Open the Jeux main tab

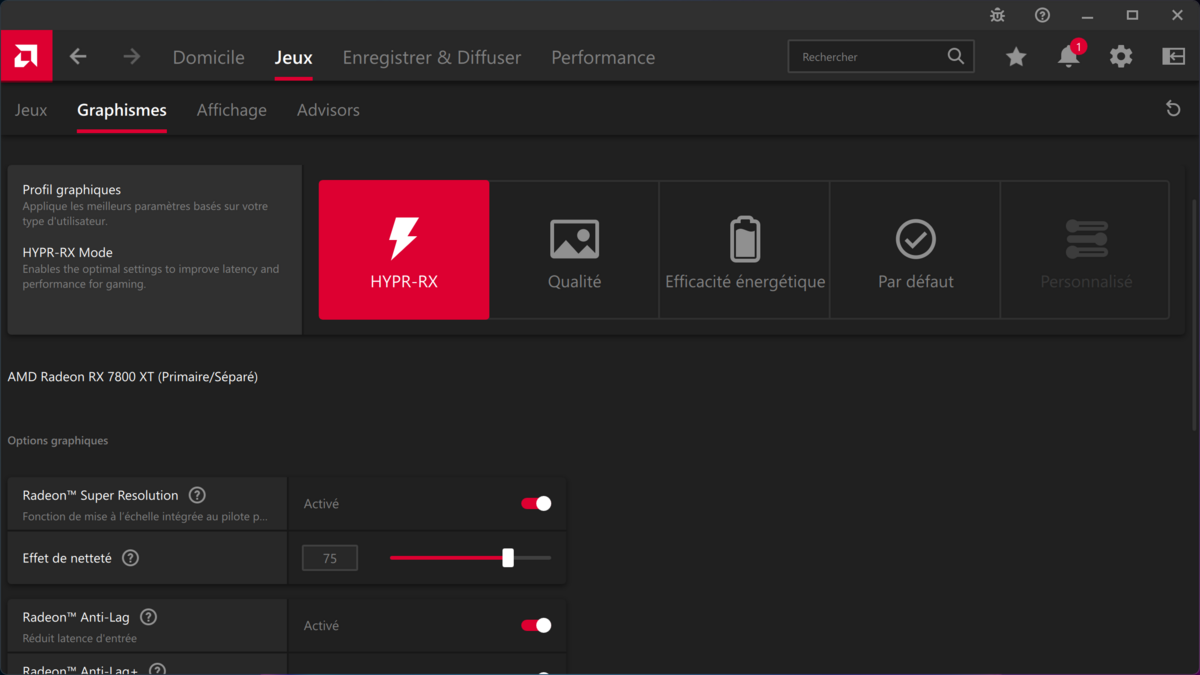tap(294, 57)
